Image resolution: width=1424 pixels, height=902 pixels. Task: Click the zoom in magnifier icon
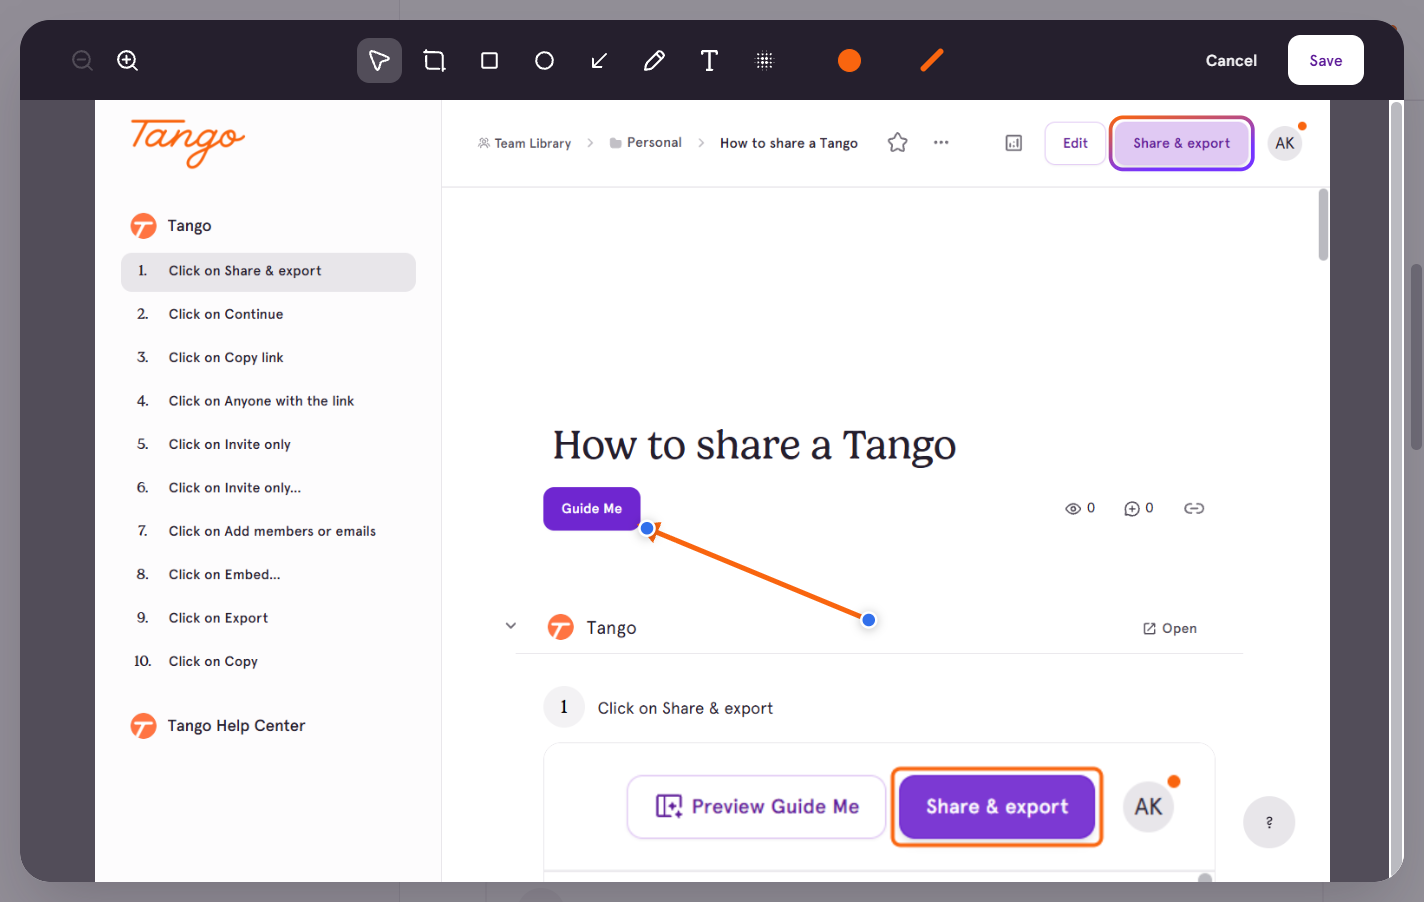tap(128, 60)
